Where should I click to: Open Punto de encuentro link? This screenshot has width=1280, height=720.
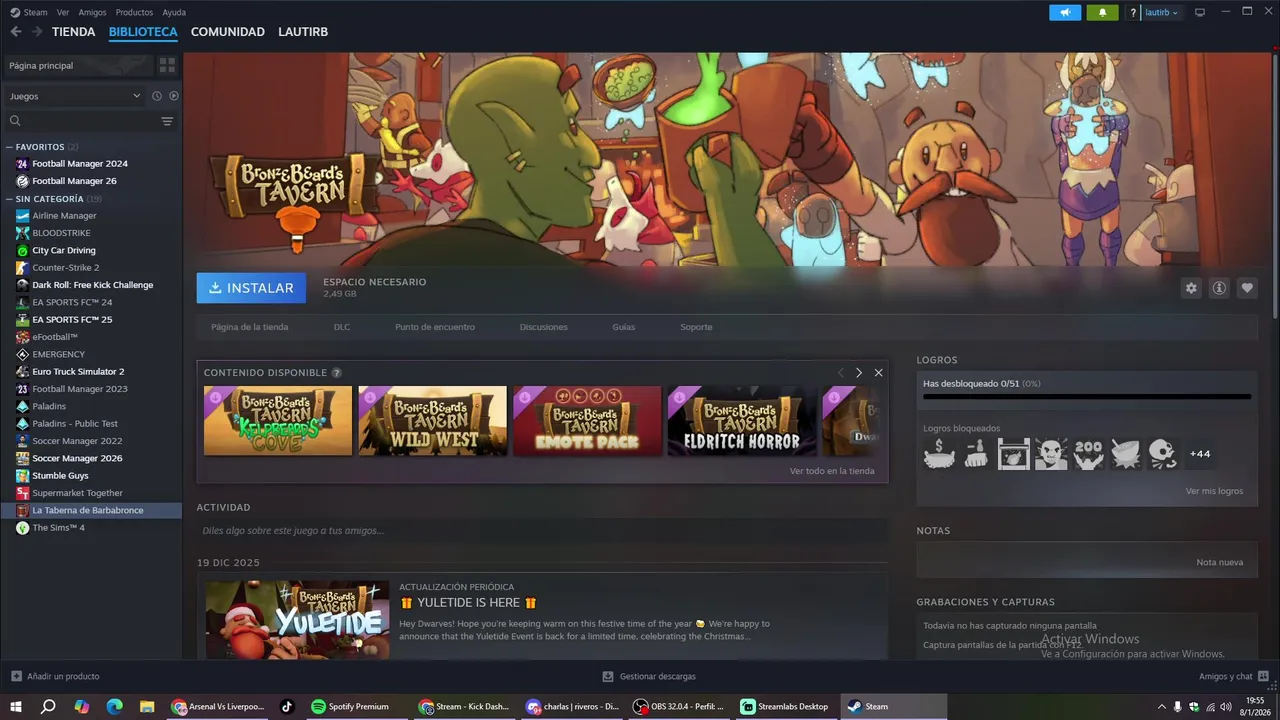coord(435,327)
